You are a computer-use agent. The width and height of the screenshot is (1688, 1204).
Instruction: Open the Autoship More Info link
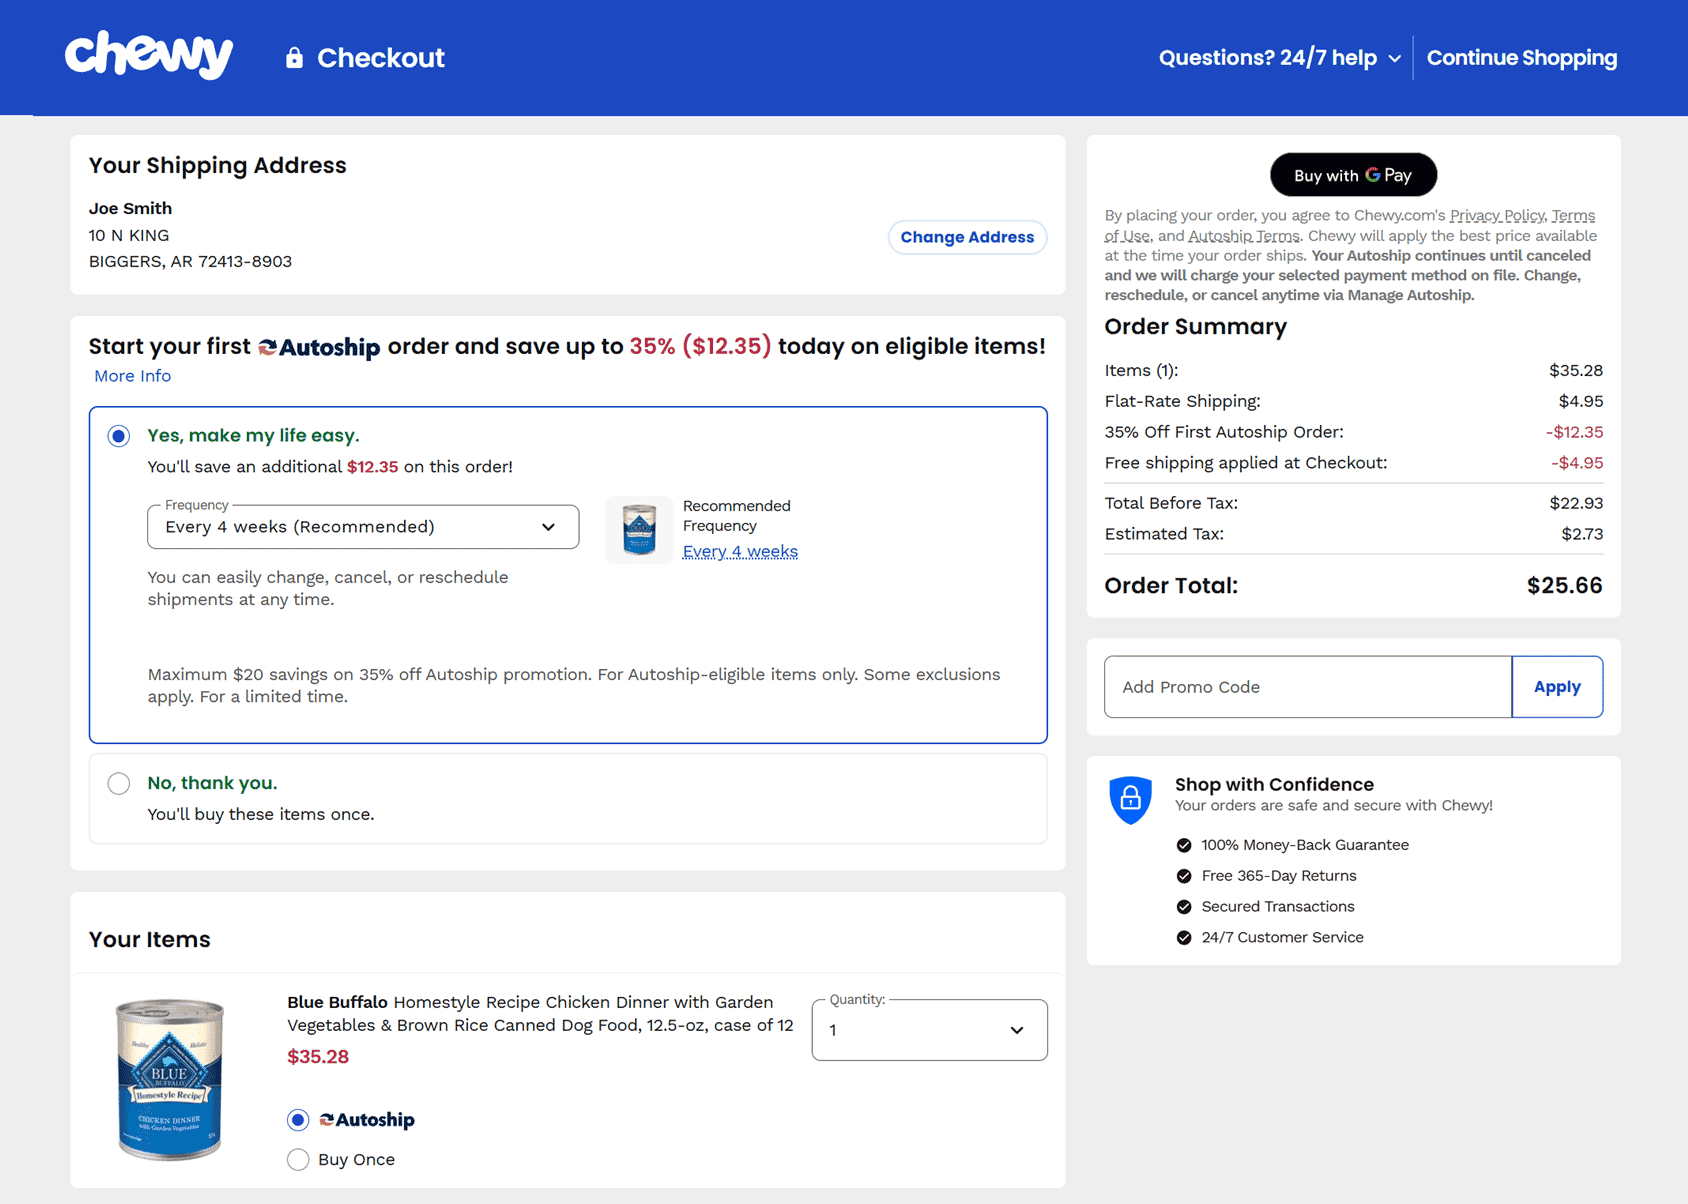pos(132,376)
